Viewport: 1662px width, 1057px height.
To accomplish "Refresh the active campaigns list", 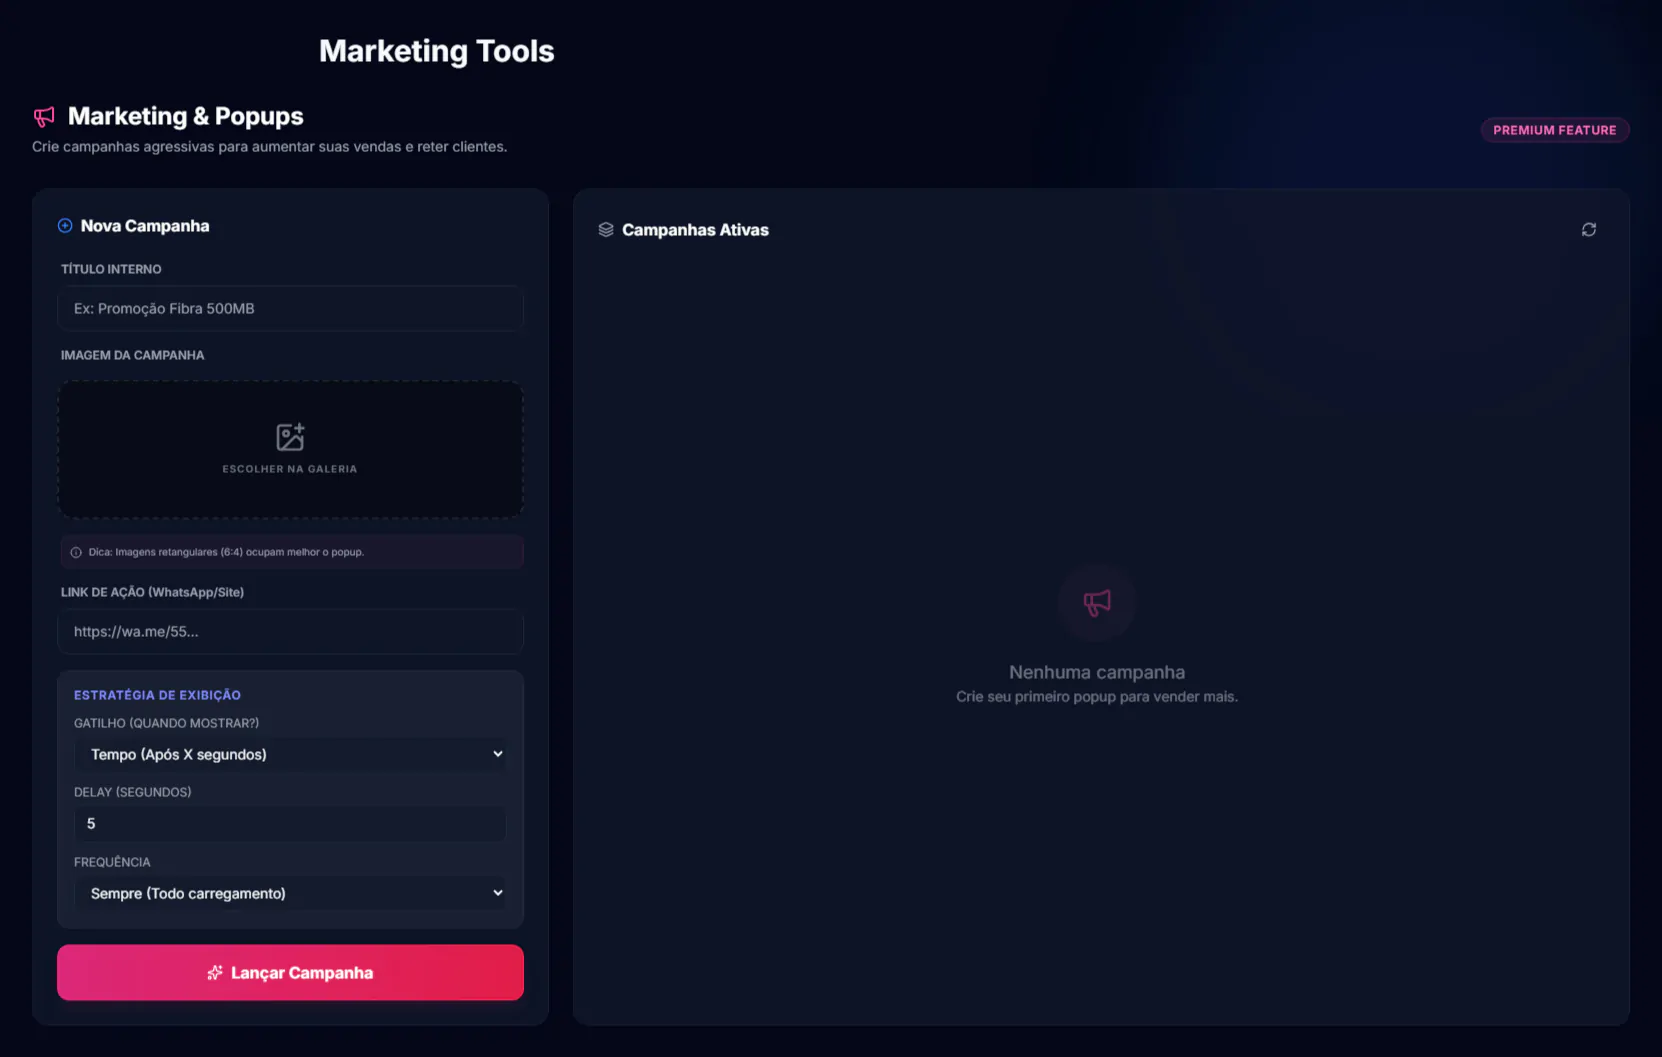I will click(x=1588, y=230).
